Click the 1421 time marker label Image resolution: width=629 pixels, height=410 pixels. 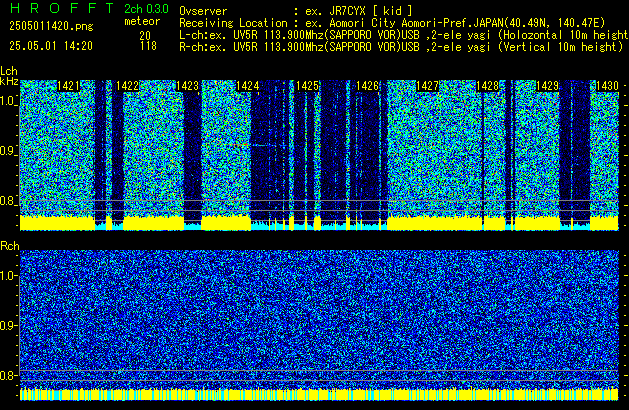click(x=69, y=86)
